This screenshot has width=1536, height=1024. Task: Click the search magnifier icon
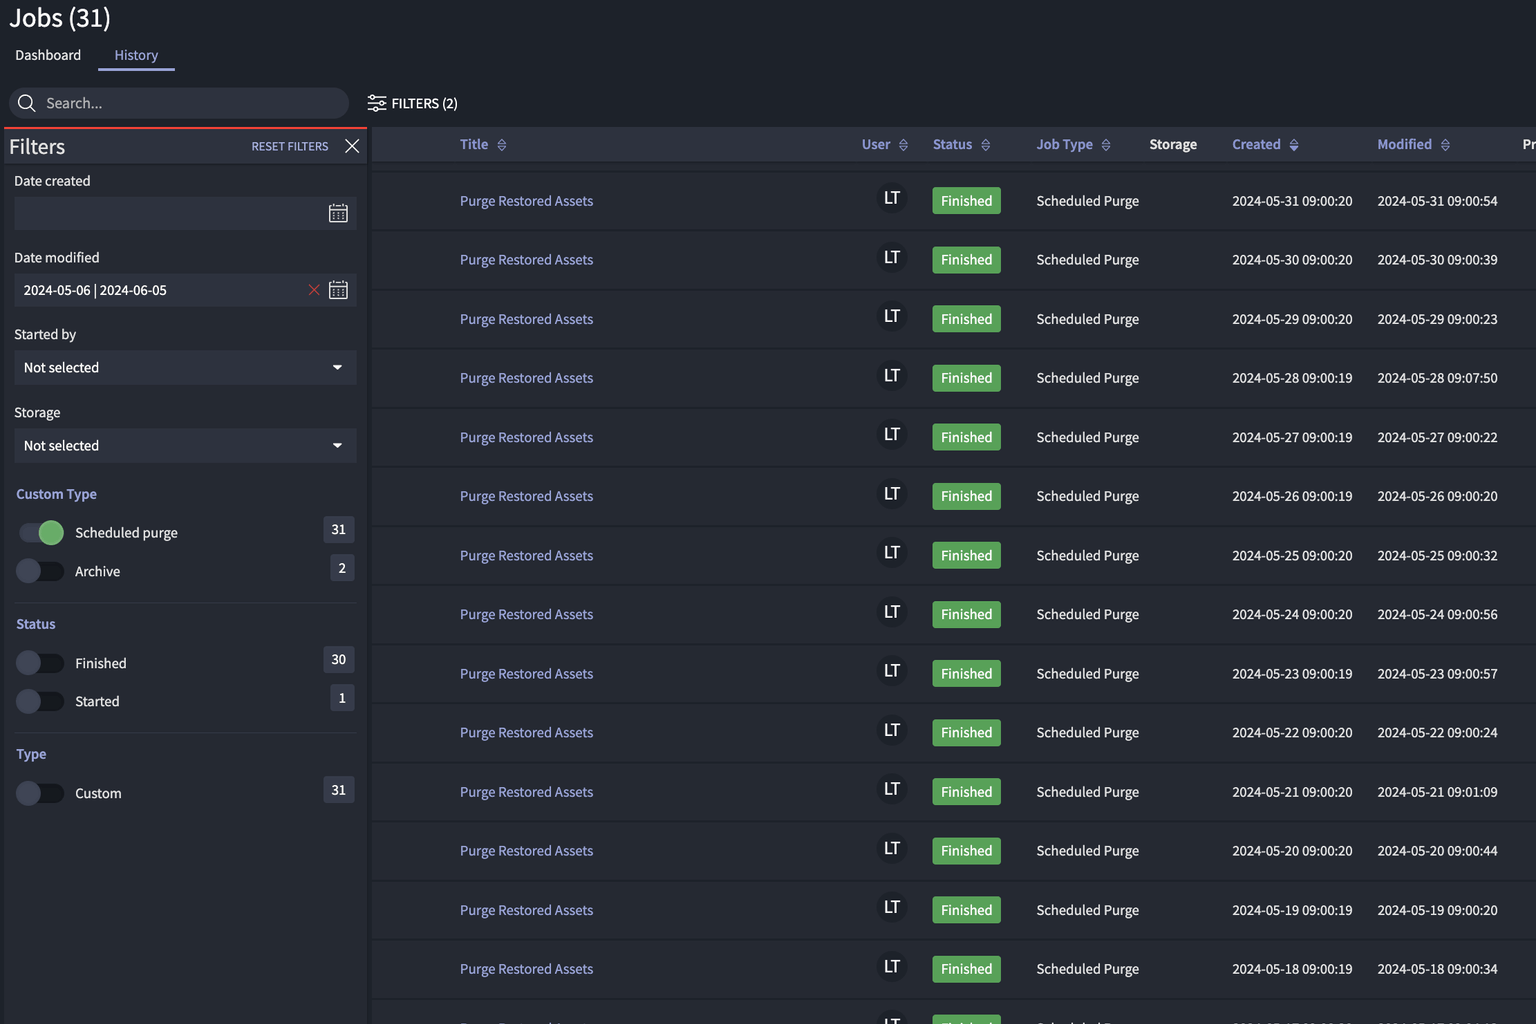[x=27, y=103]
